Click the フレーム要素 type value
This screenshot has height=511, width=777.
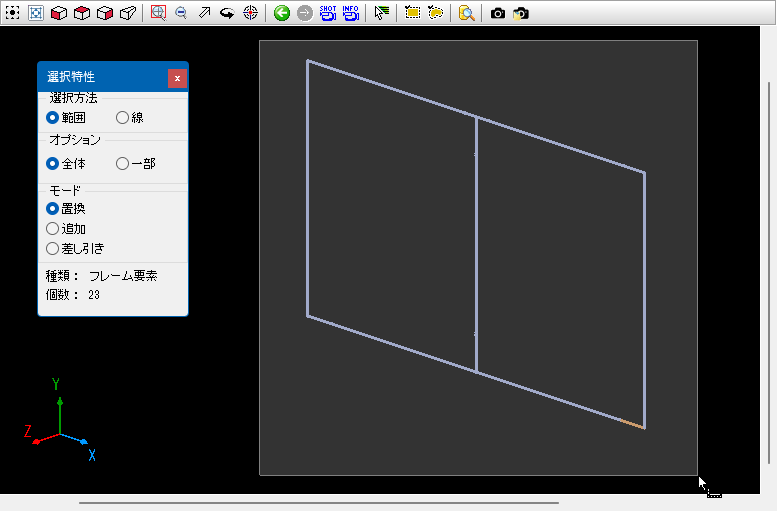[123, 276]
